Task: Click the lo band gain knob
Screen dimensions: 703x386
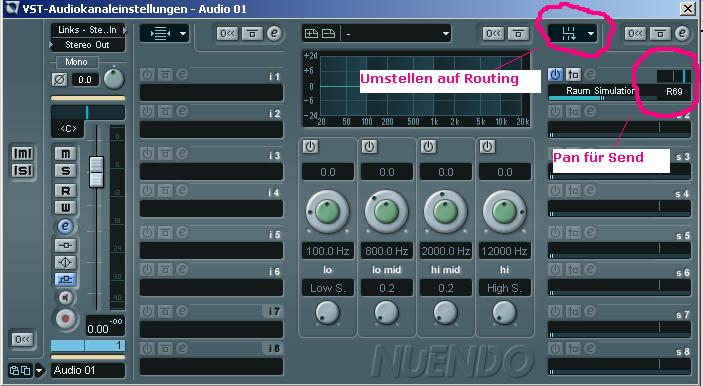Action: [x=328, y=212]
